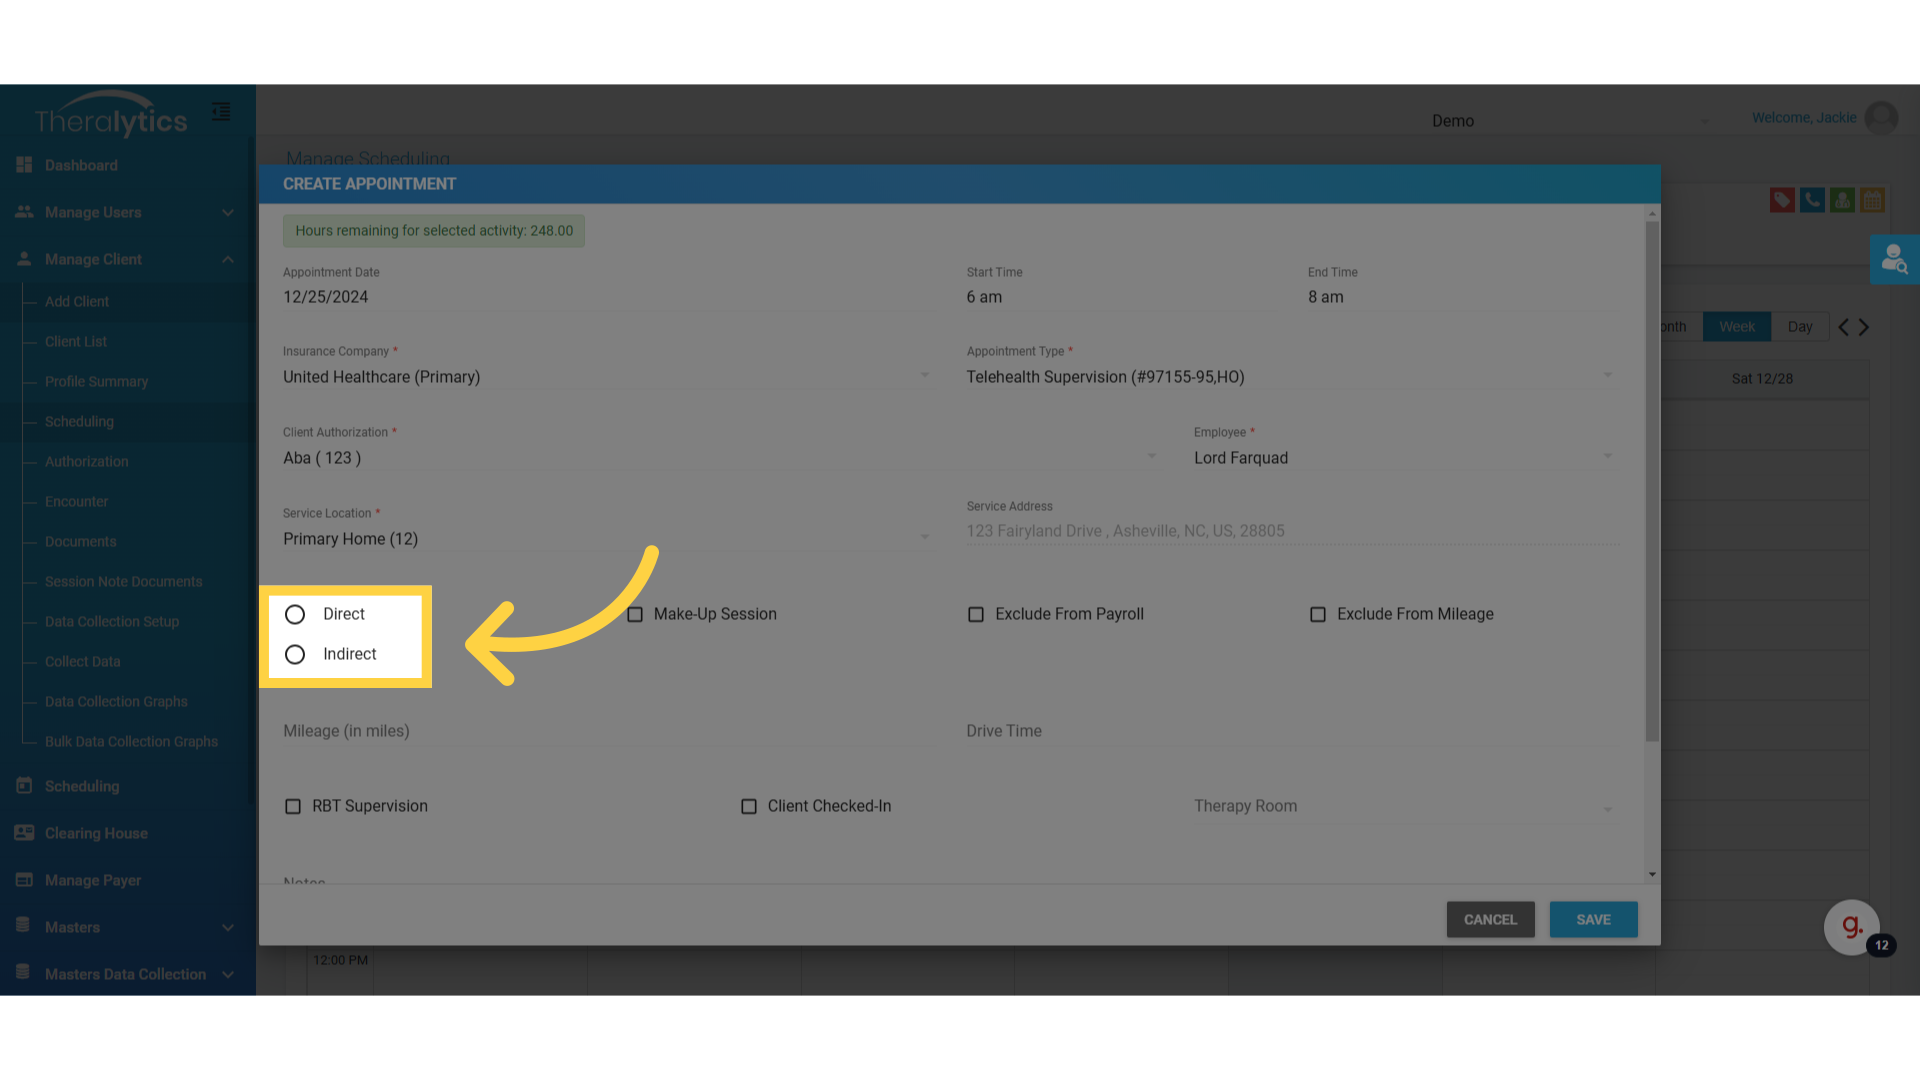
Task: Expand the Therapy Room dropdown
Action: click(x=1402, y=806)
